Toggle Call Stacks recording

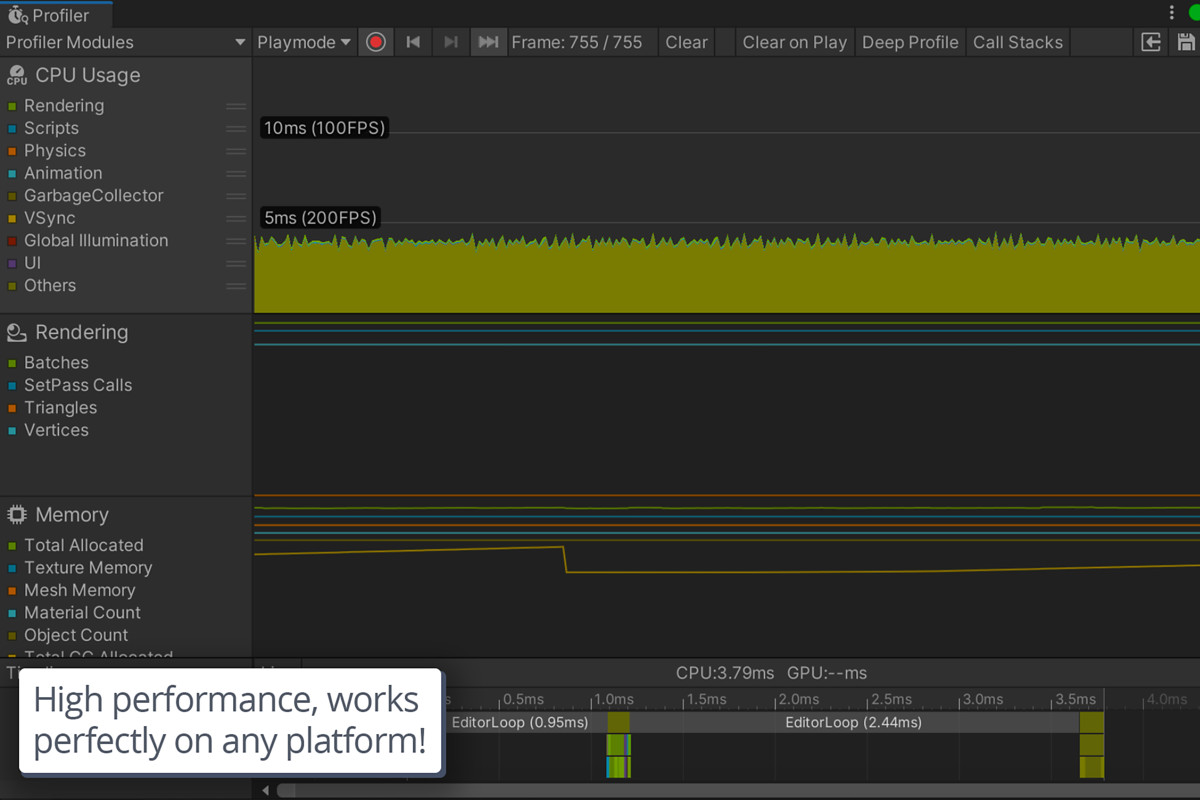1018,42
